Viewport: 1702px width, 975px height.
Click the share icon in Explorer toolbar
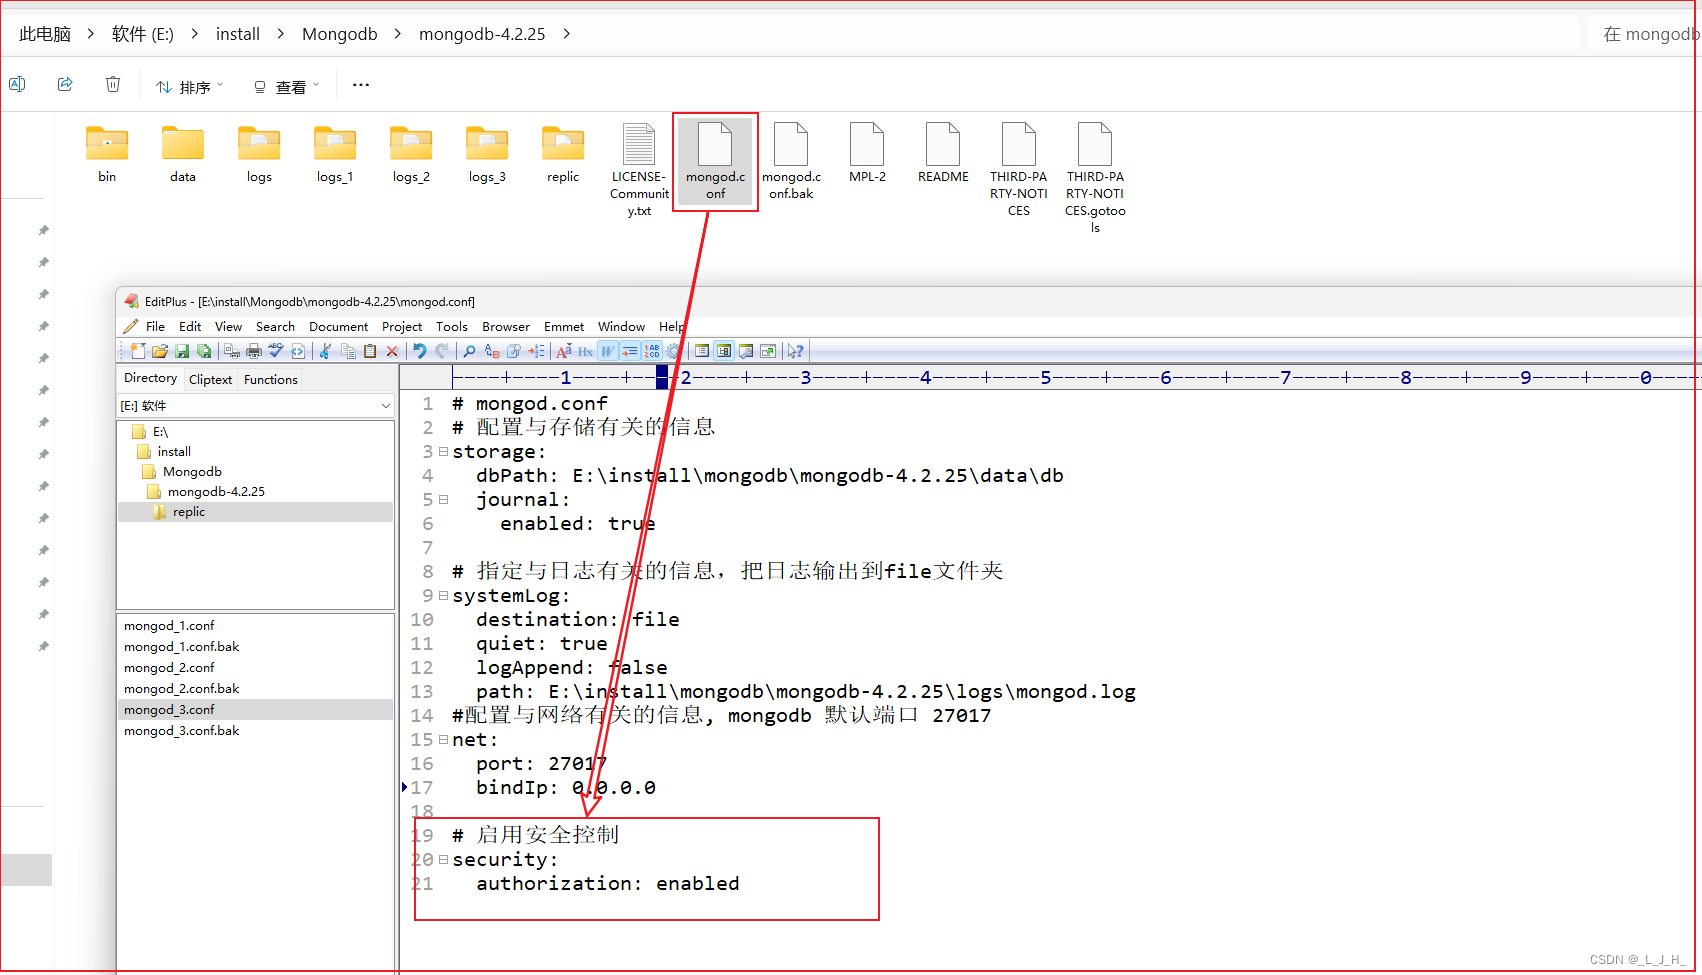point(65,84)
